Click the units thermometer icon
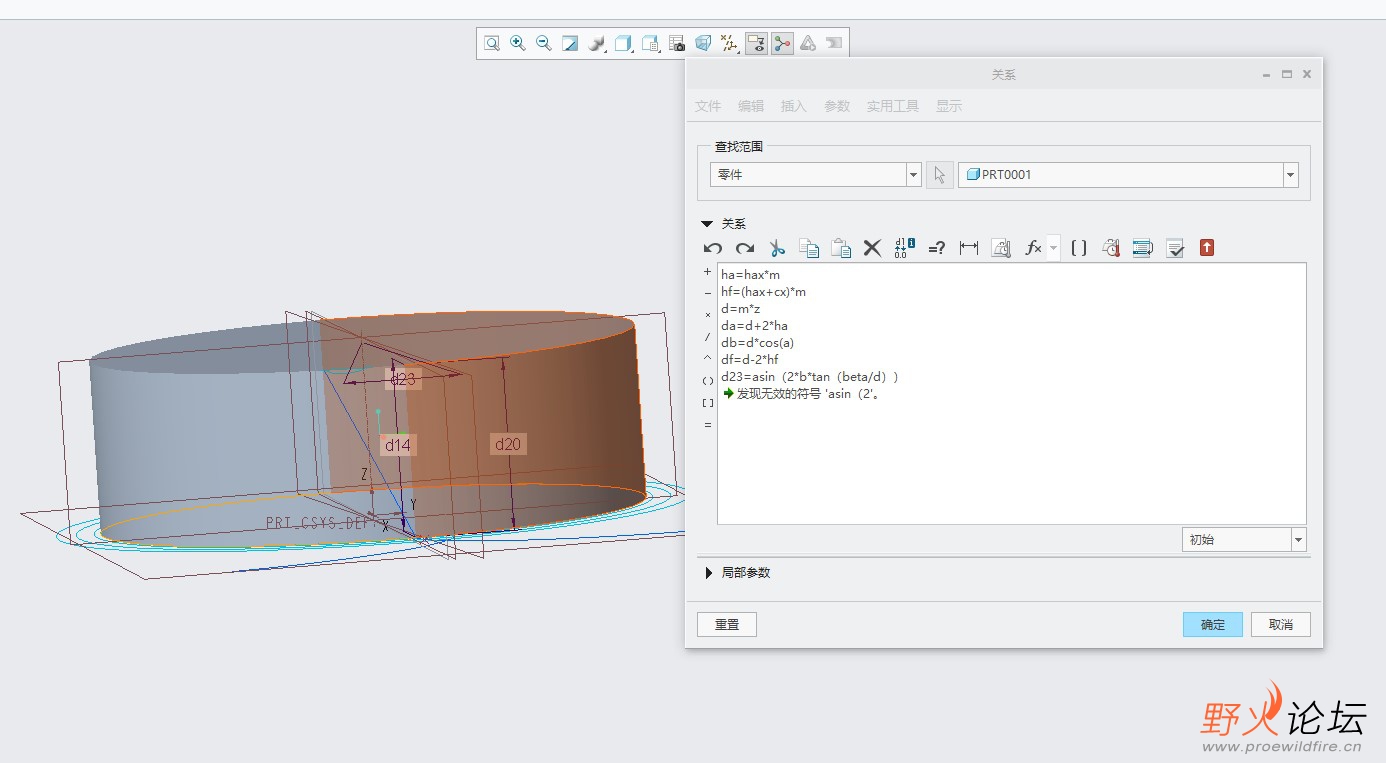1386x763 pixels. [1111, 248]
